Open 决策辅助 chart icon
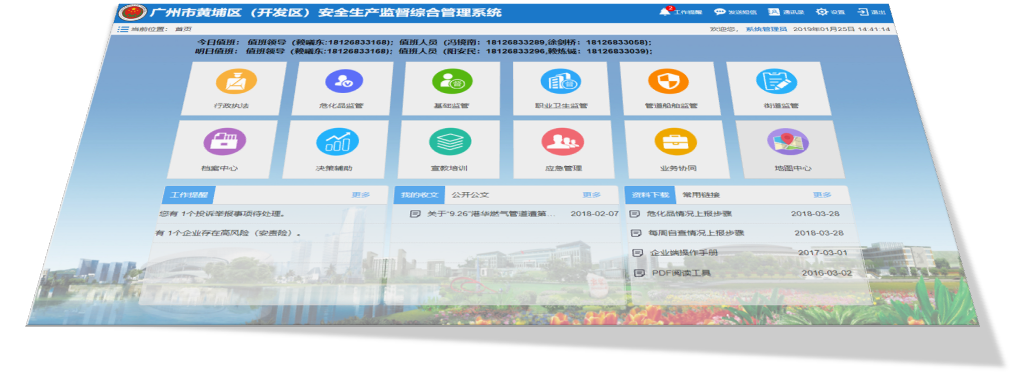Image resolution: width=1015 pixels, height=375 pixels. [337, 142]
